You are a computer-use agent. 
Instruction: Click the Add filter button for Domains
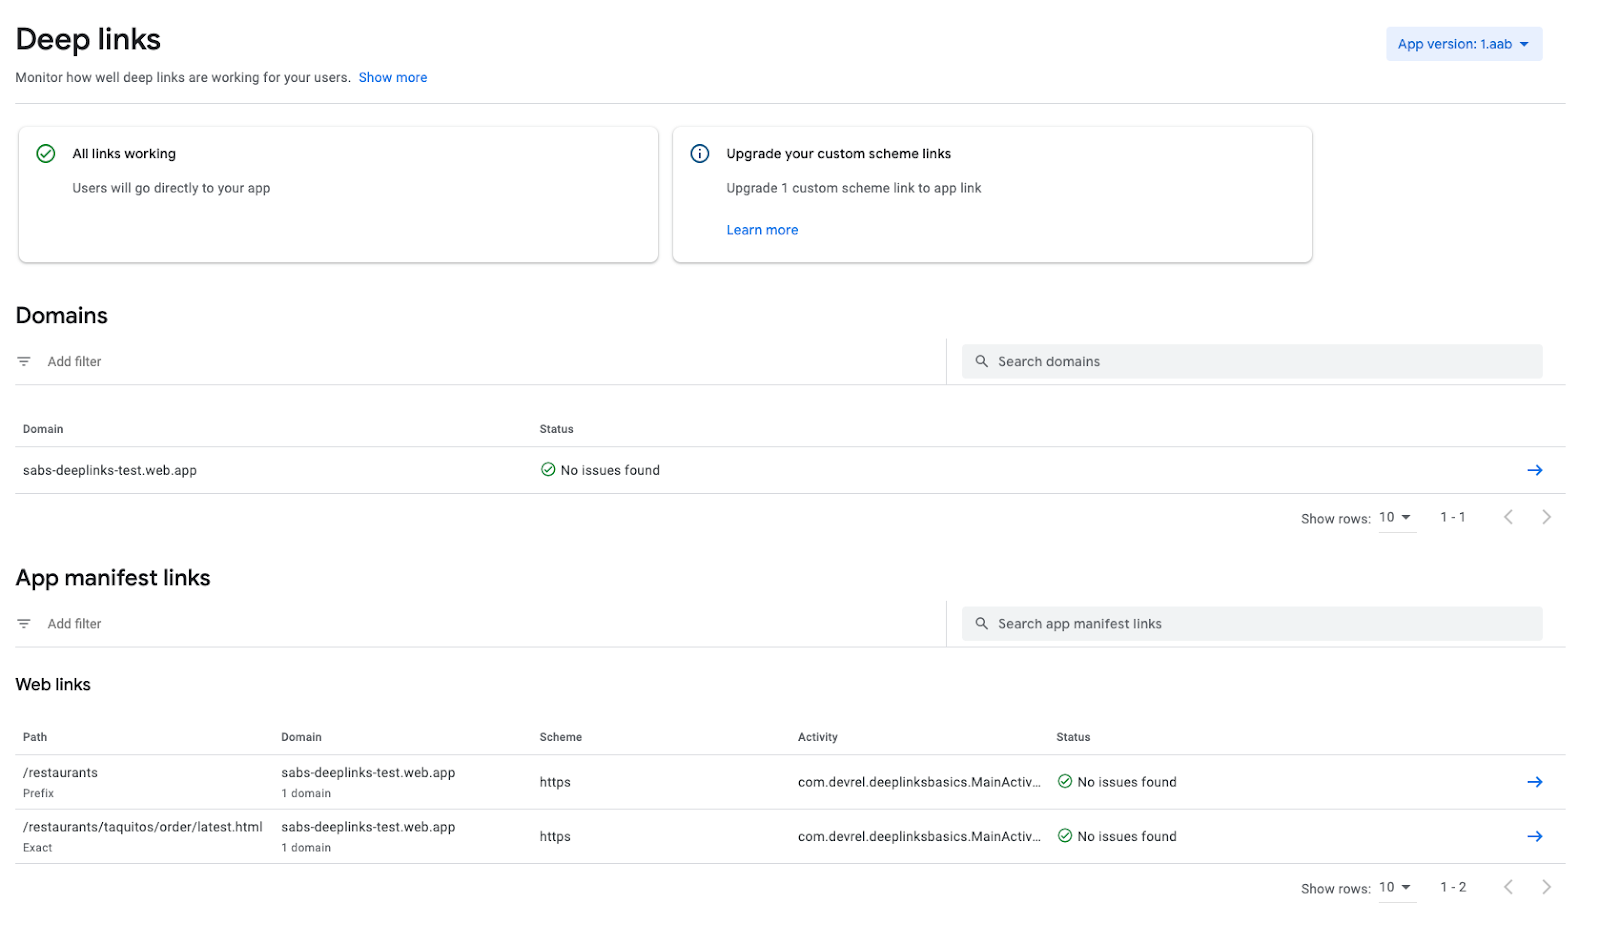pos(74,361)
